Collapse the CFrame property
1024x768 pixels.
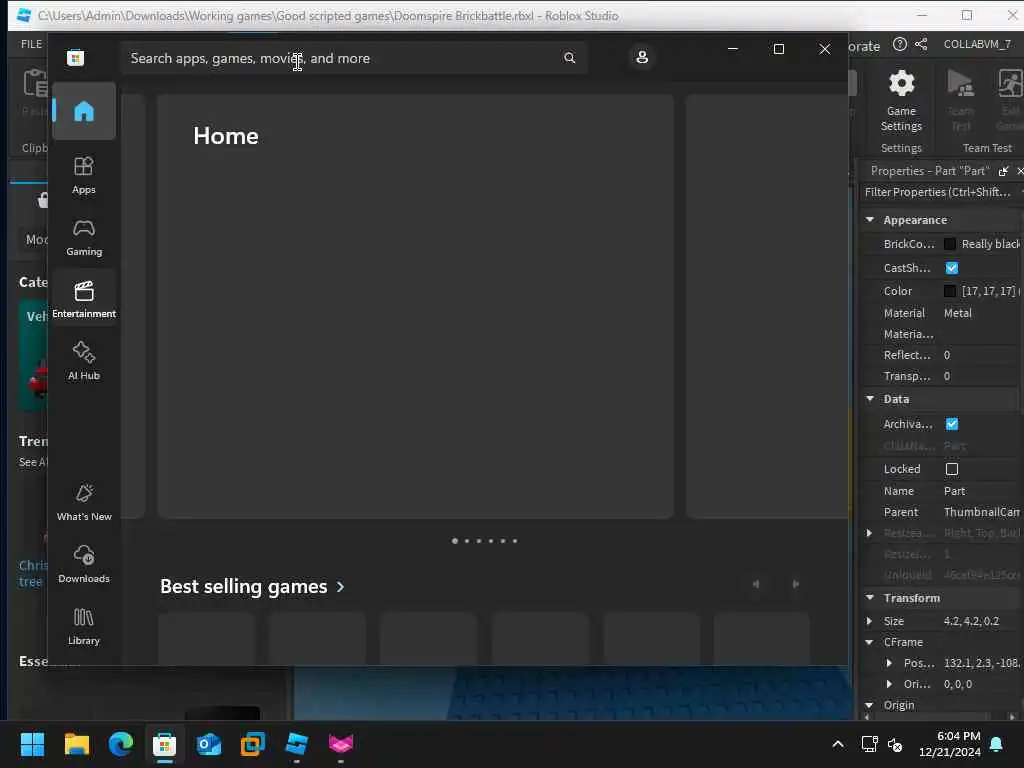869,643
